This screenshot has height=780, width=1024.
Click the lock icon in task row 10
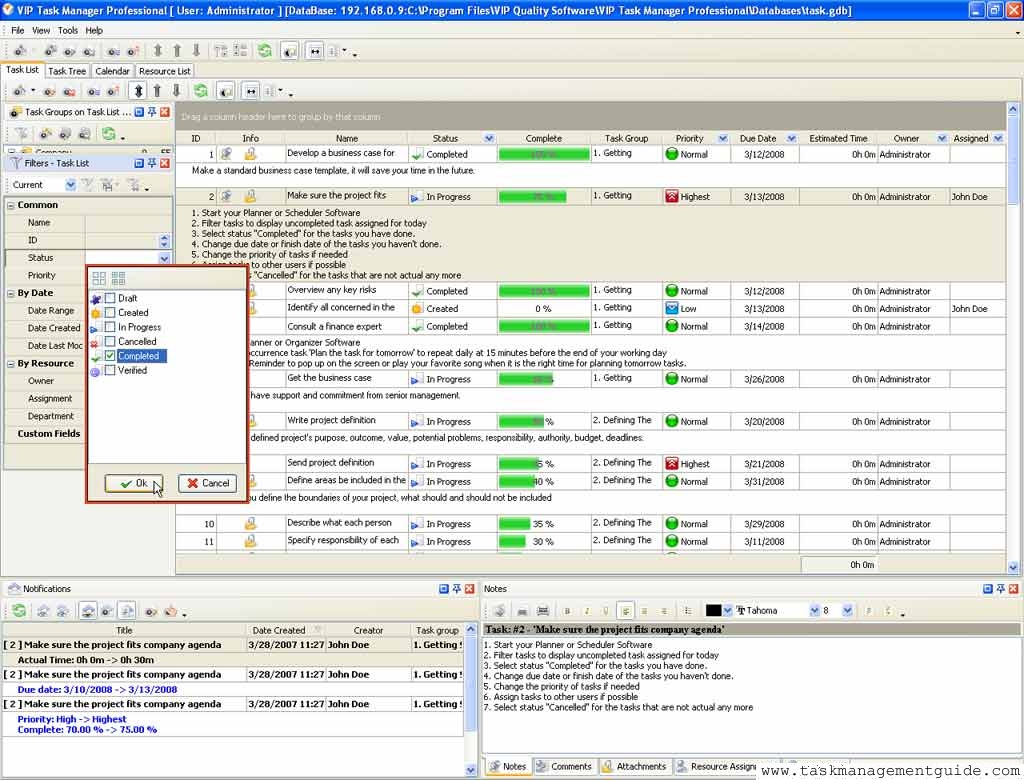pos(250,523)
